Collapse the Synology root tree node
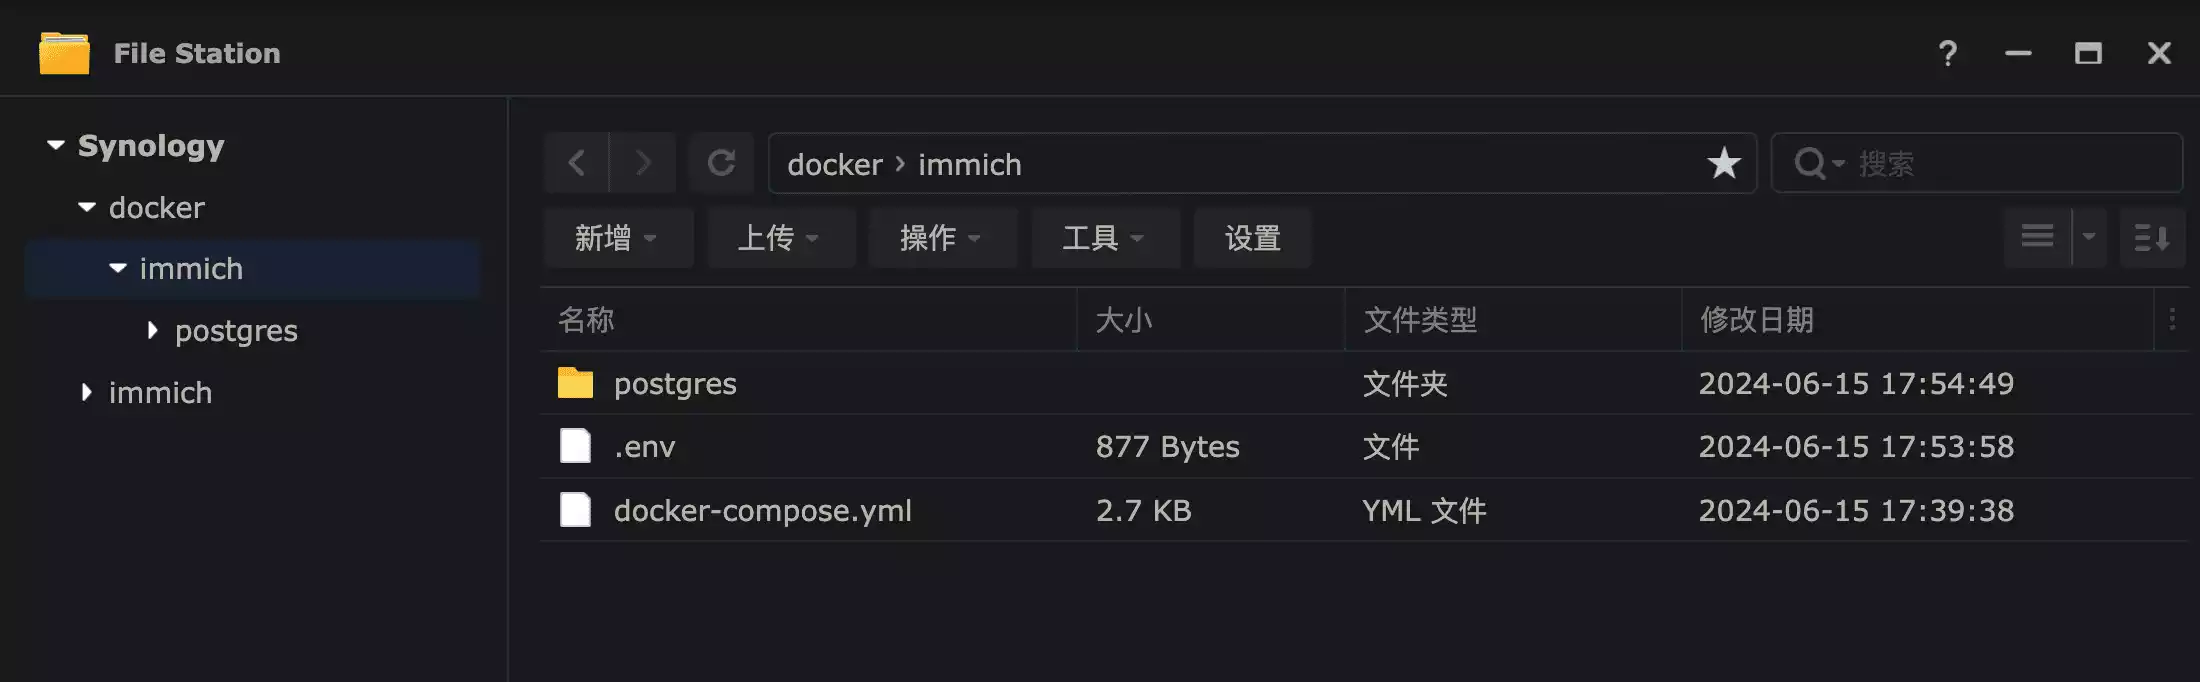Viewport: 2200px width, 682px height. point(56,146)
